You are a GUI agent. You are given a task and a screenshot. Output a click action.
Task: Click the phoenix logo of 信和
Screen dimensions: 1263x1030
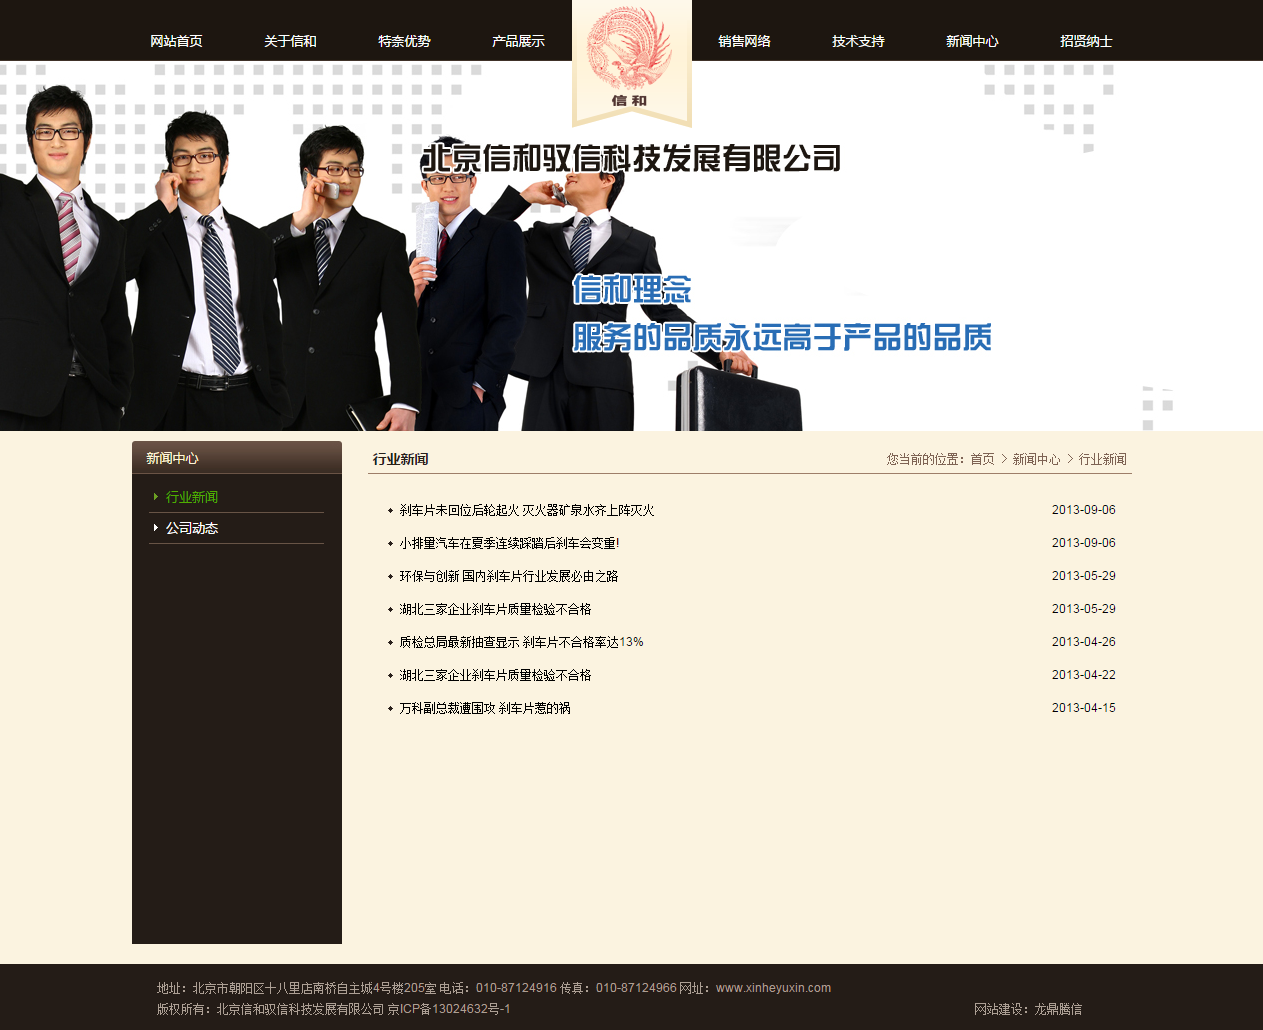click(x=631, y=58)
